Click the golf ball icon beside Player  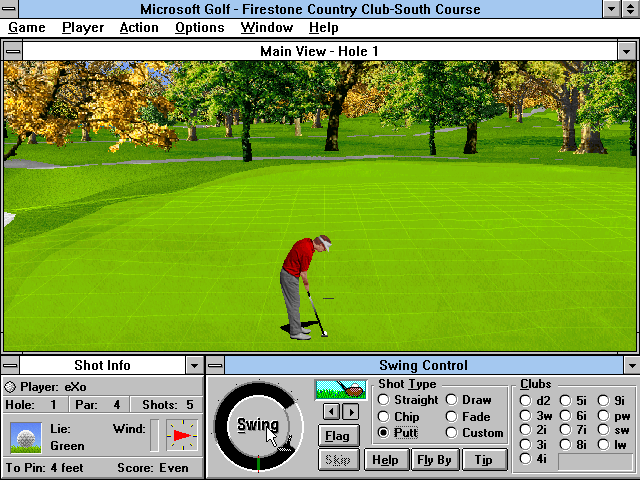[10, 387]
